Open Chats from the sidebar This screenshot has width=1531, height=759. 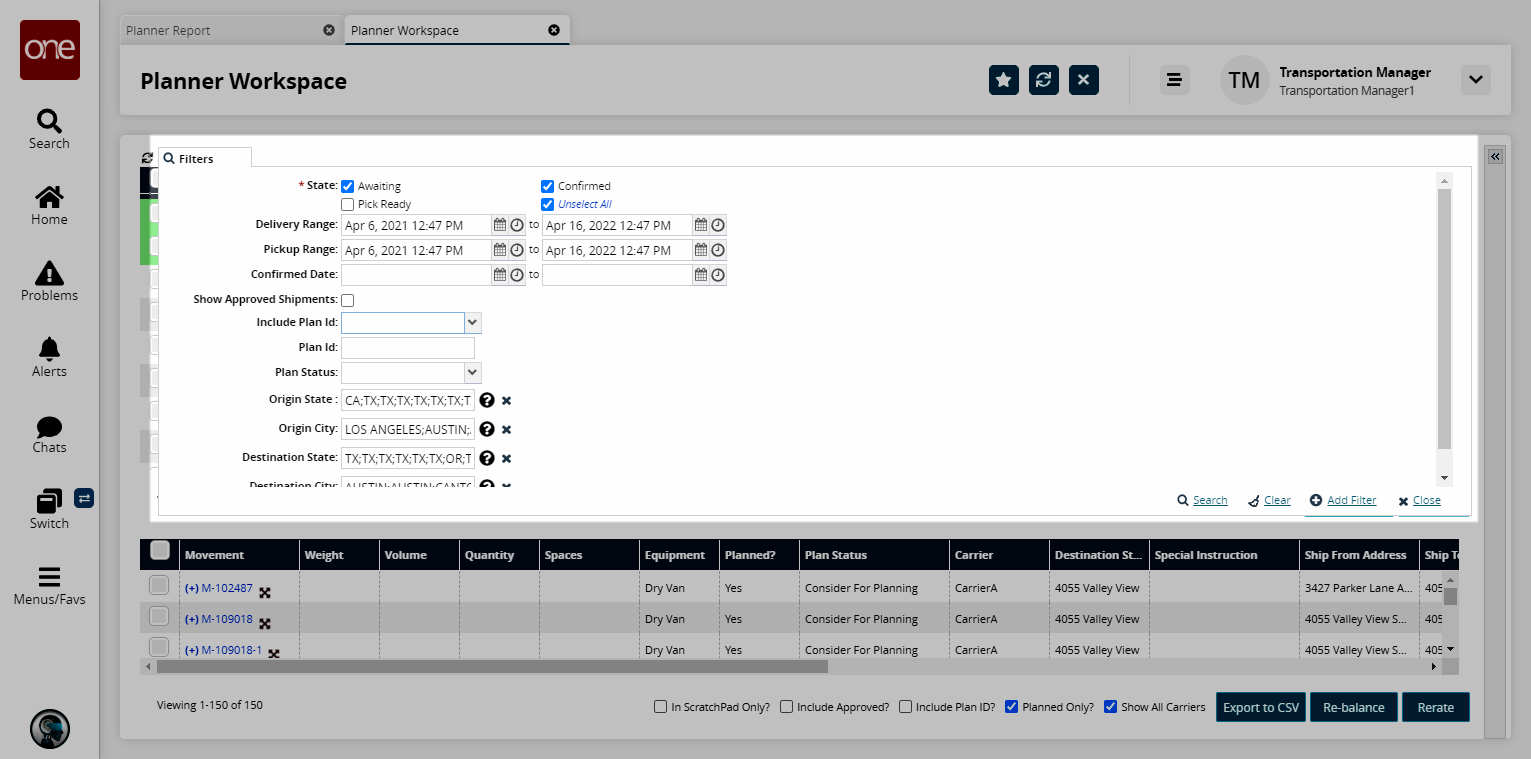pos(49,427)
